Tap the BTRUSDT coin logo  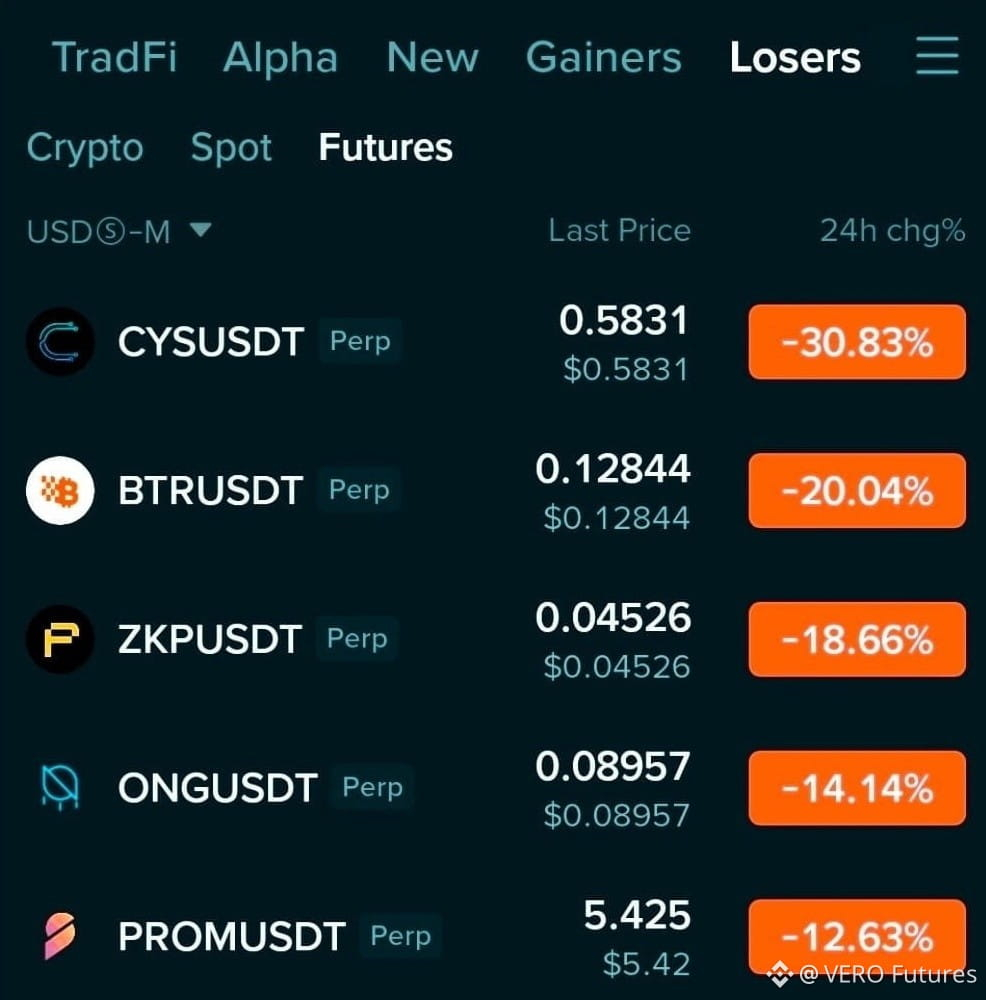60,490
